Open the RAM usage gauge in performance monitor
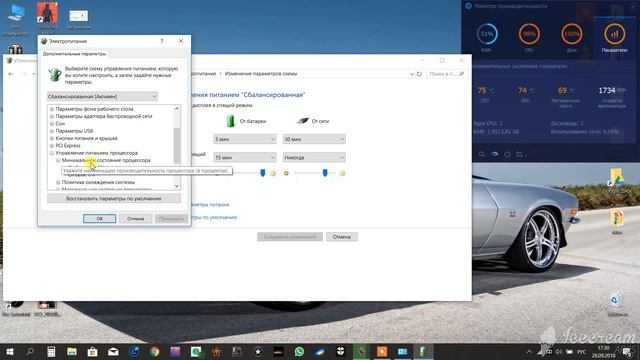Screen dimensions: 640x360 [487, 34]
